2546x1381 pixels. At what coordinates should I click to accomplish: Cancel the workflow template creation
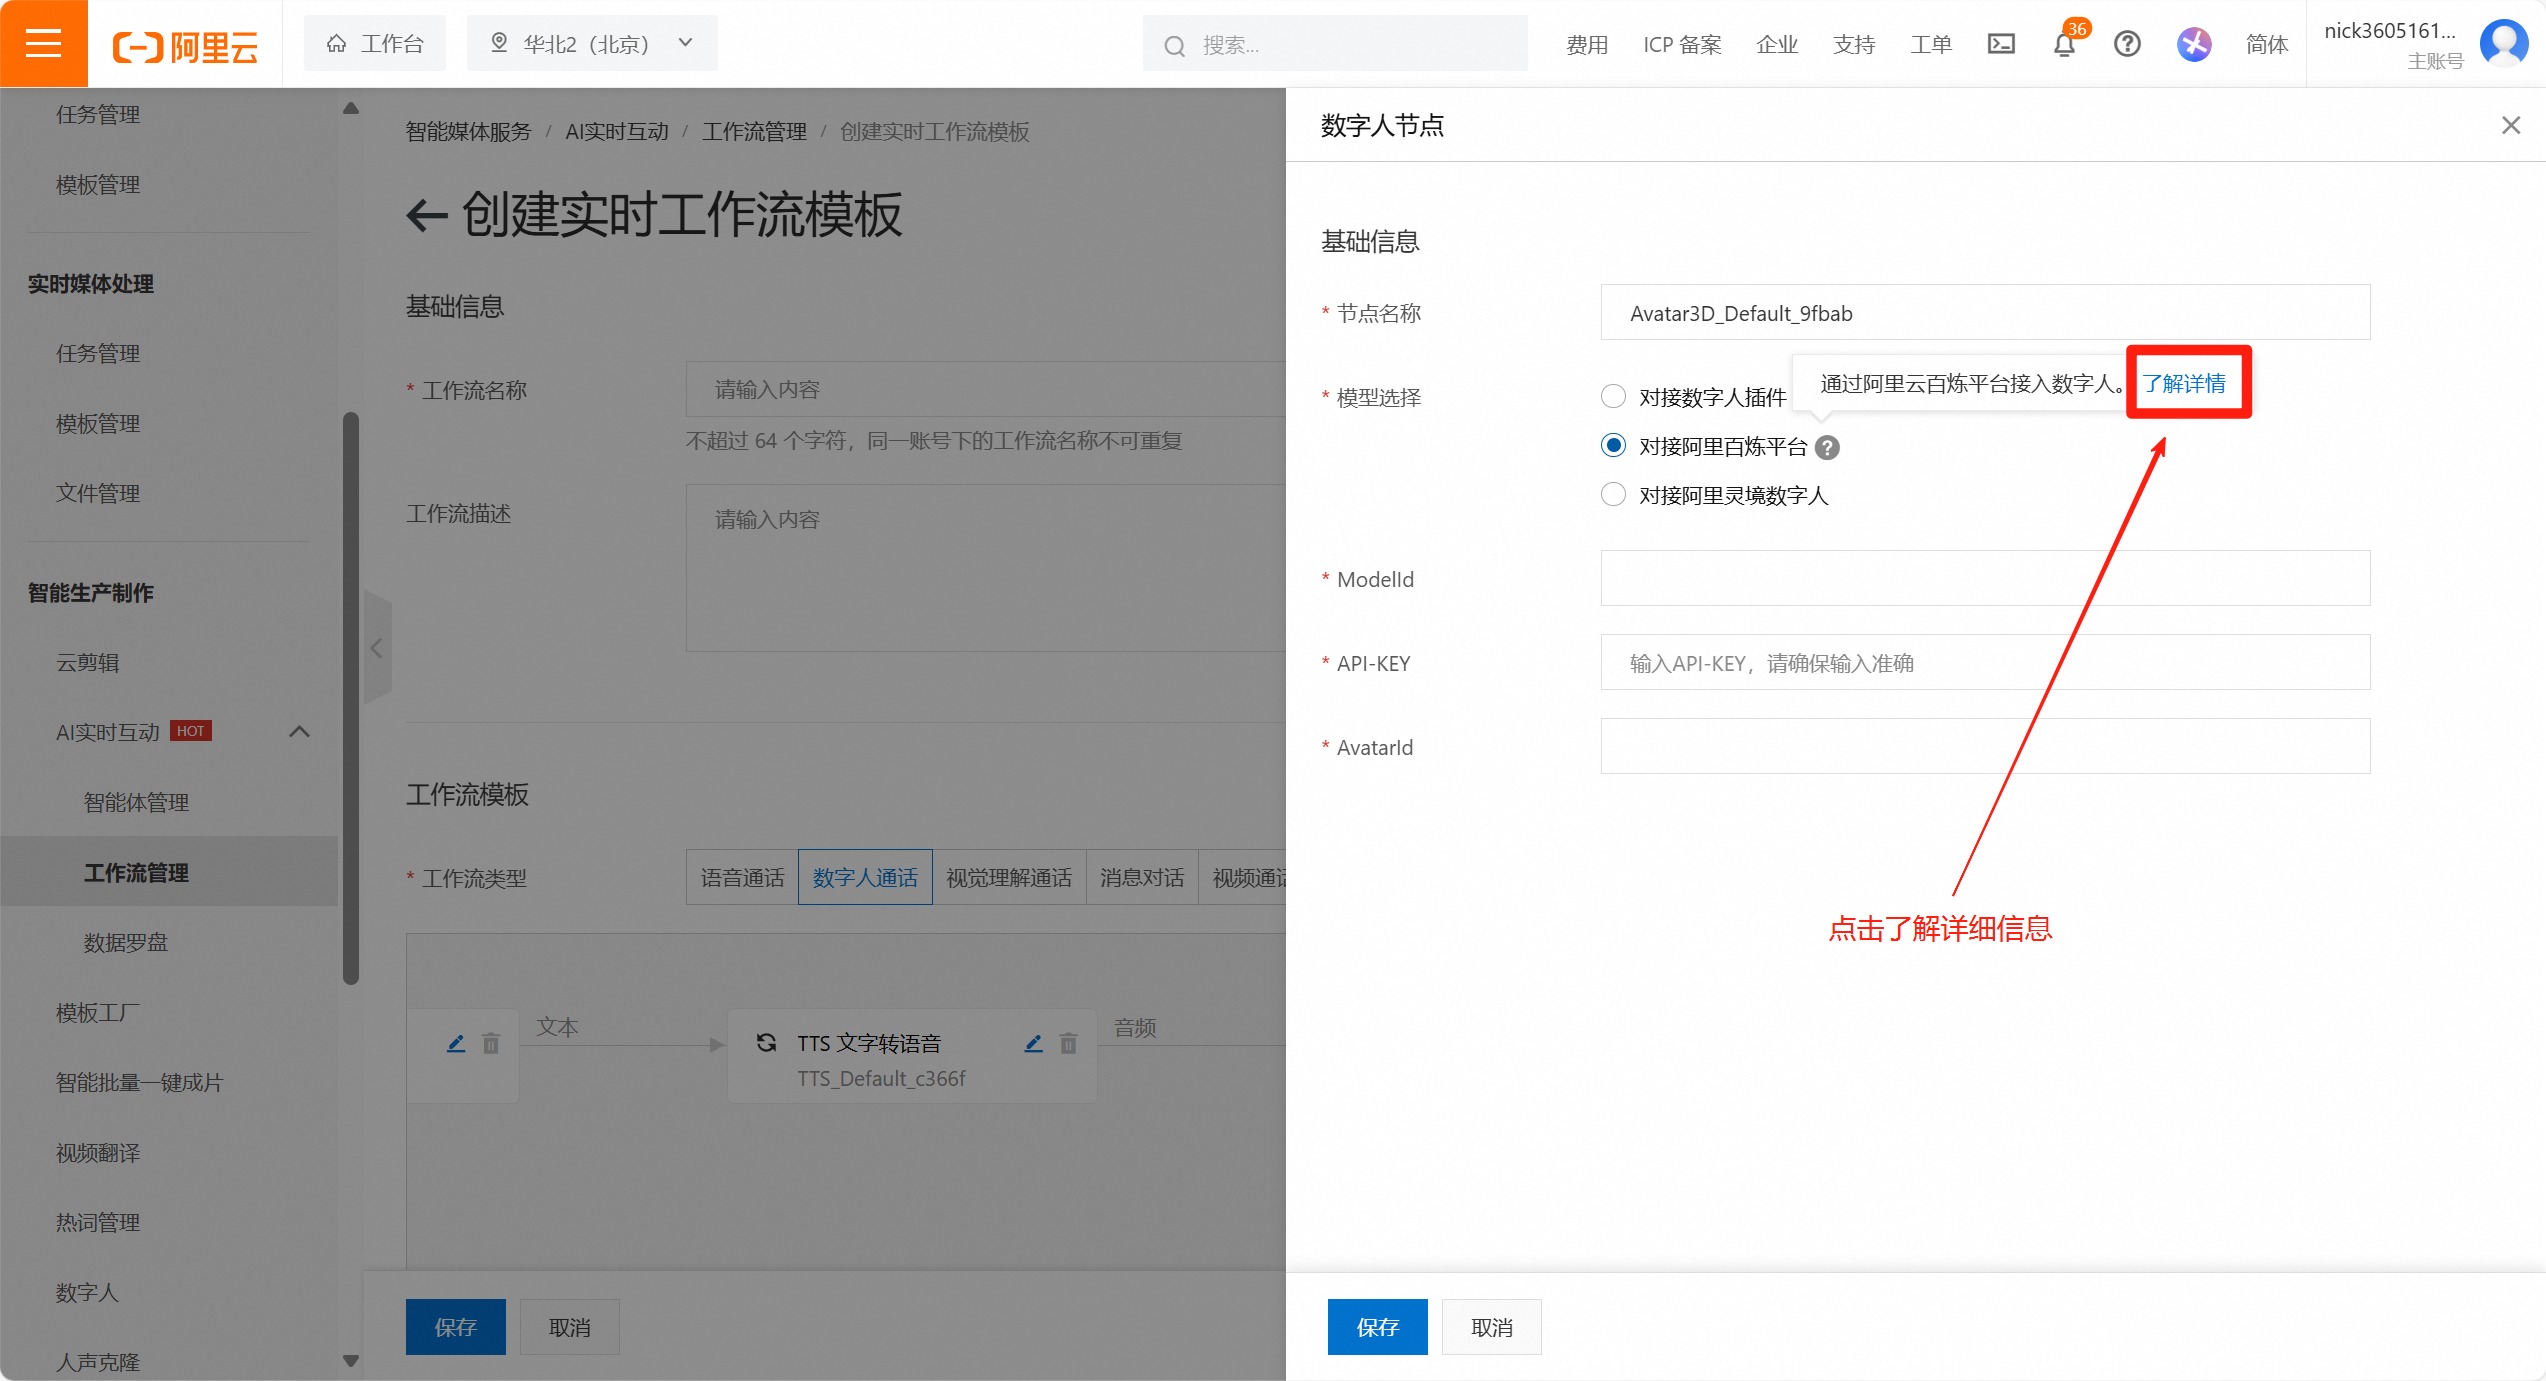point(570,1327)
